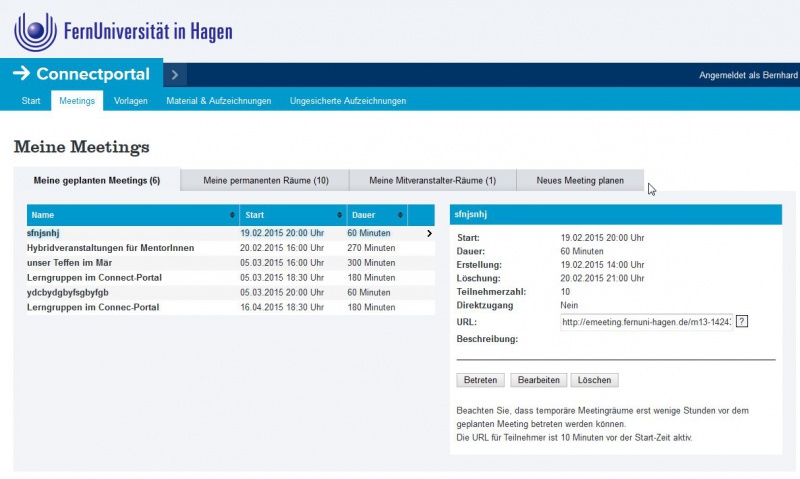Select Lerngruppen im Connec-Portal meeting
This screenshot has width=800, height=479.
pyautogui.click(x=231, y=307)
